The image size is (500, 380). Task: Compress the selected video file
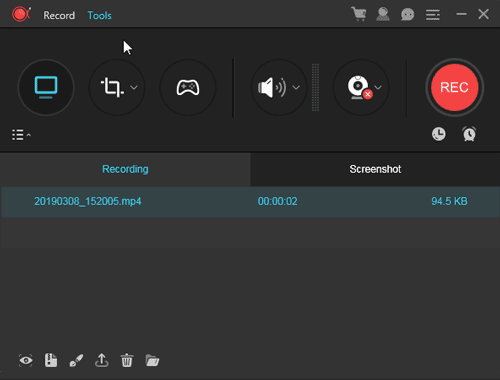point(51,360)
